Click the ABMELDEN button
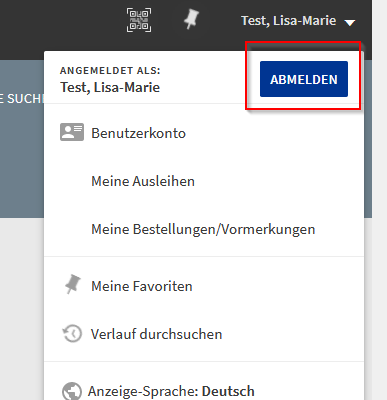The height and width of the screenshot is (400, 387). point(304,79)
